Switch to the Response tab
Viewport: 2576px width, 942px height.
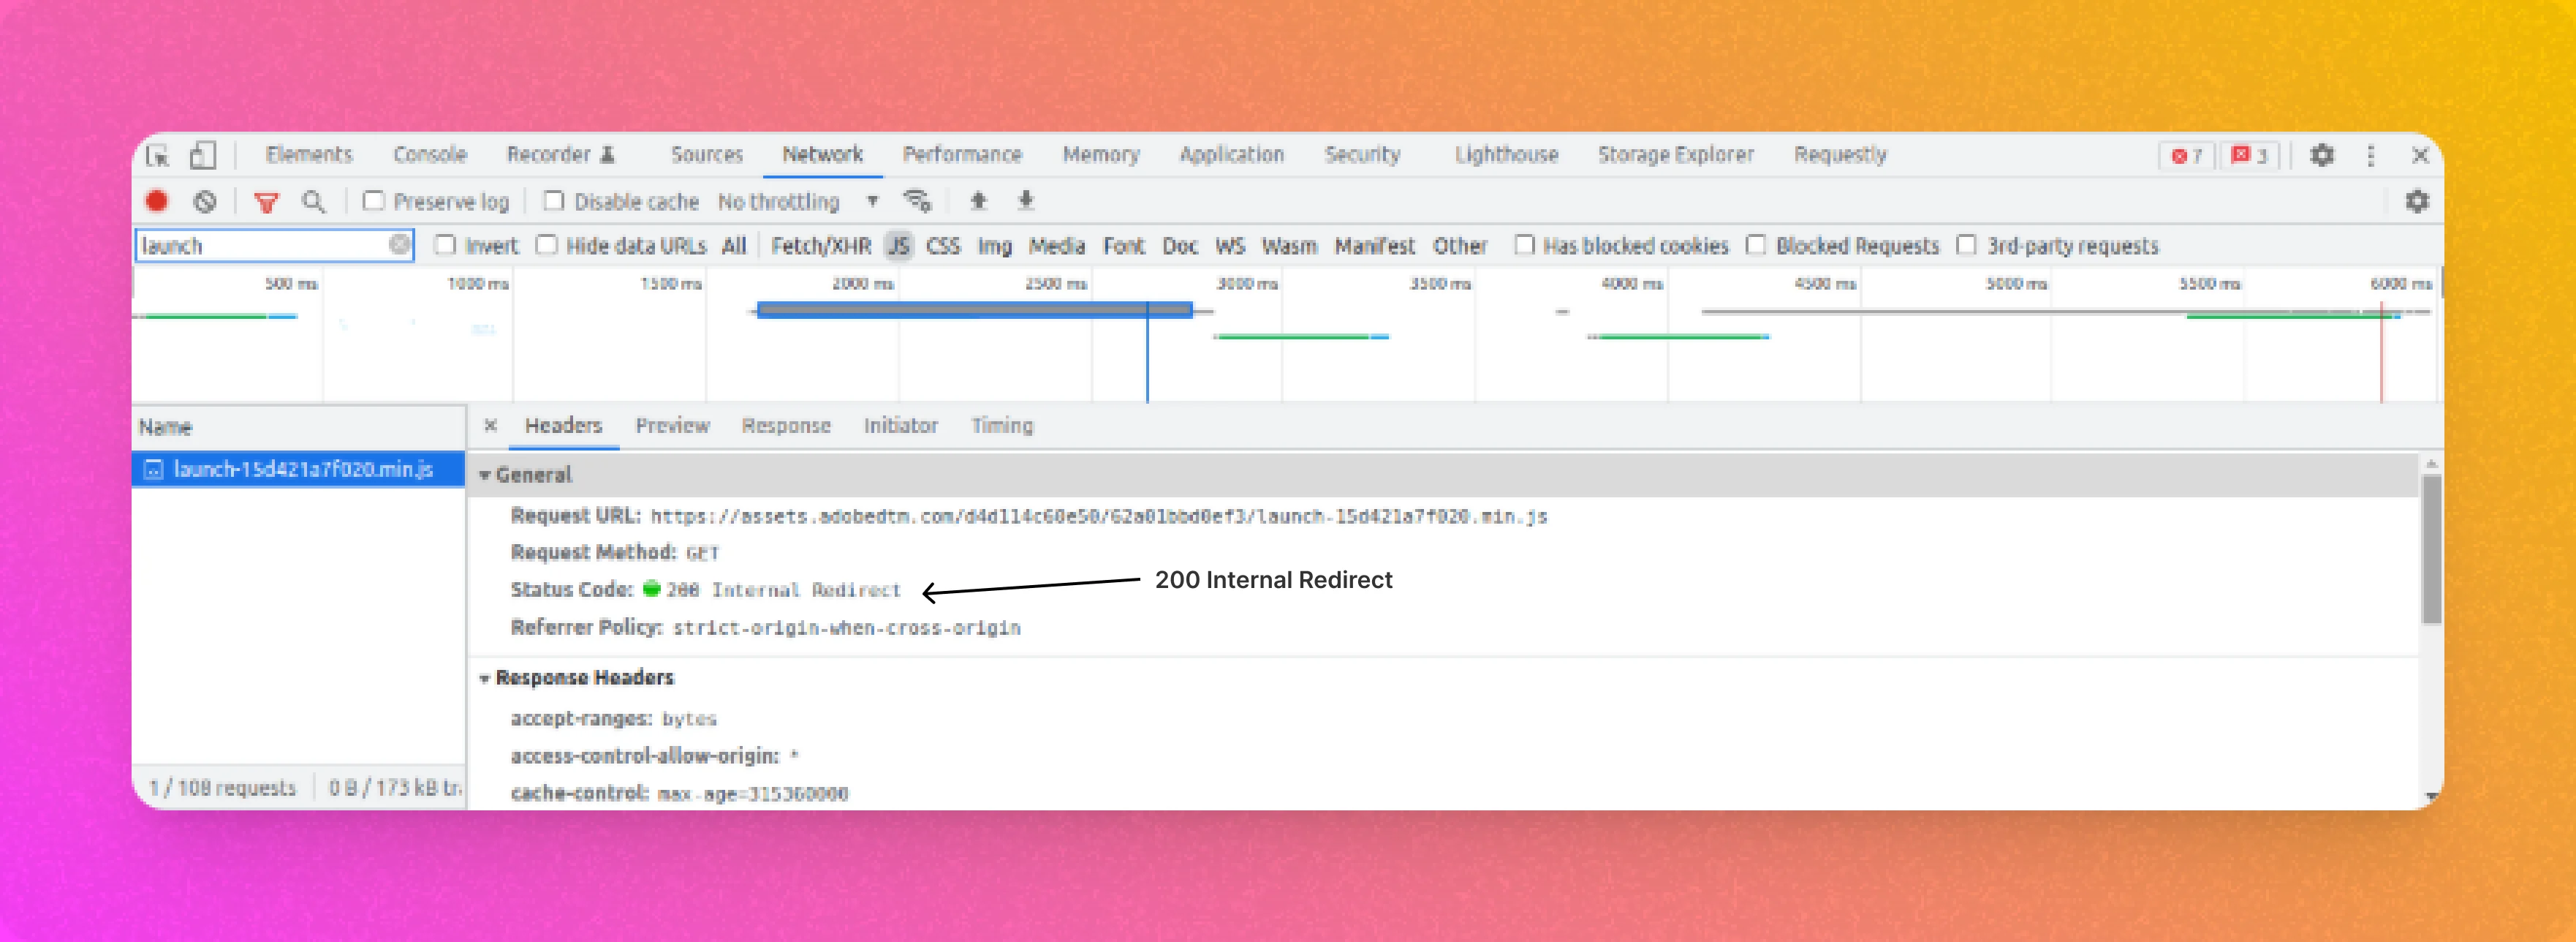786,426
